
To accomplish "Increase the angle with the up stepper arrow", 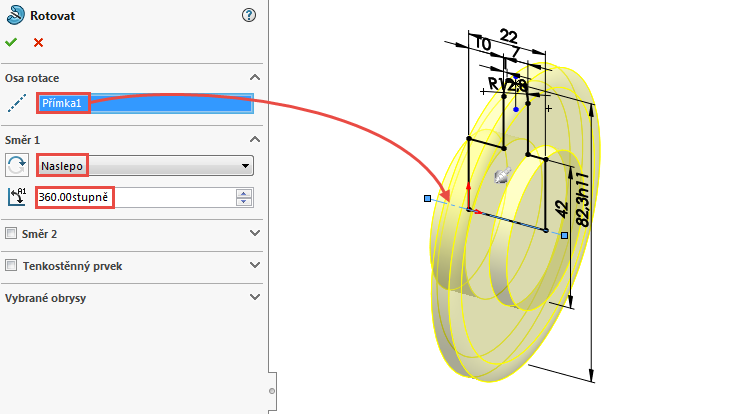I will tap(244, 193).
